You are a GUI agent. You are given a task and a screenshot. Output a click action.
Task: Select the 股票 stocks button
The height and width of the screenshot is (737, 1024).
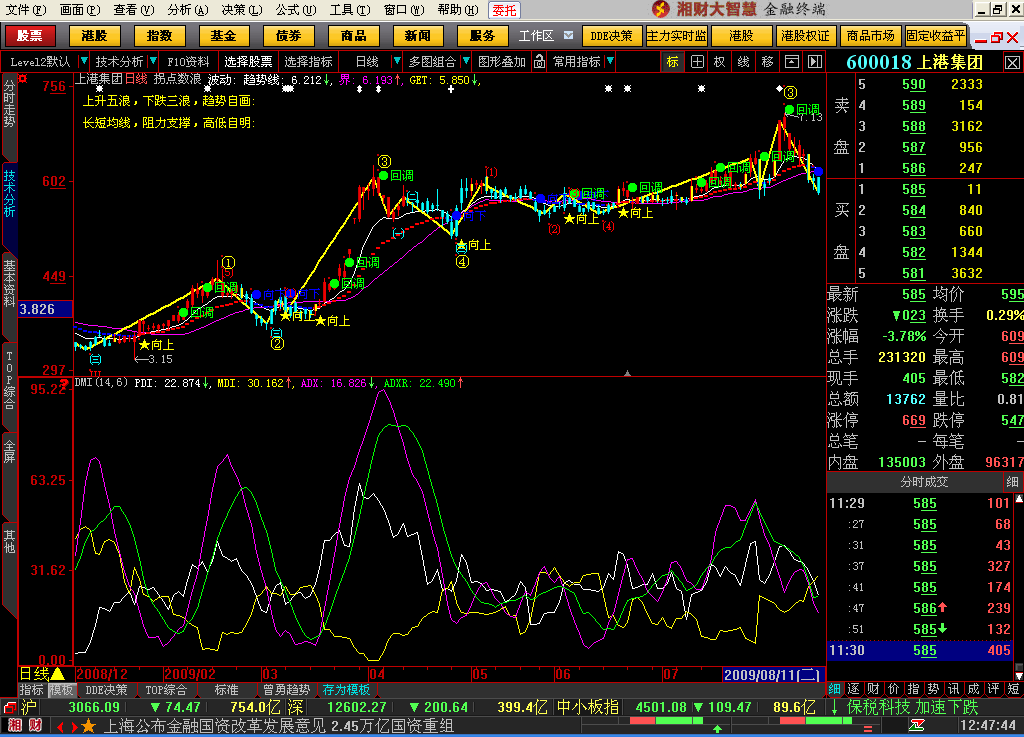click(30, 36)
